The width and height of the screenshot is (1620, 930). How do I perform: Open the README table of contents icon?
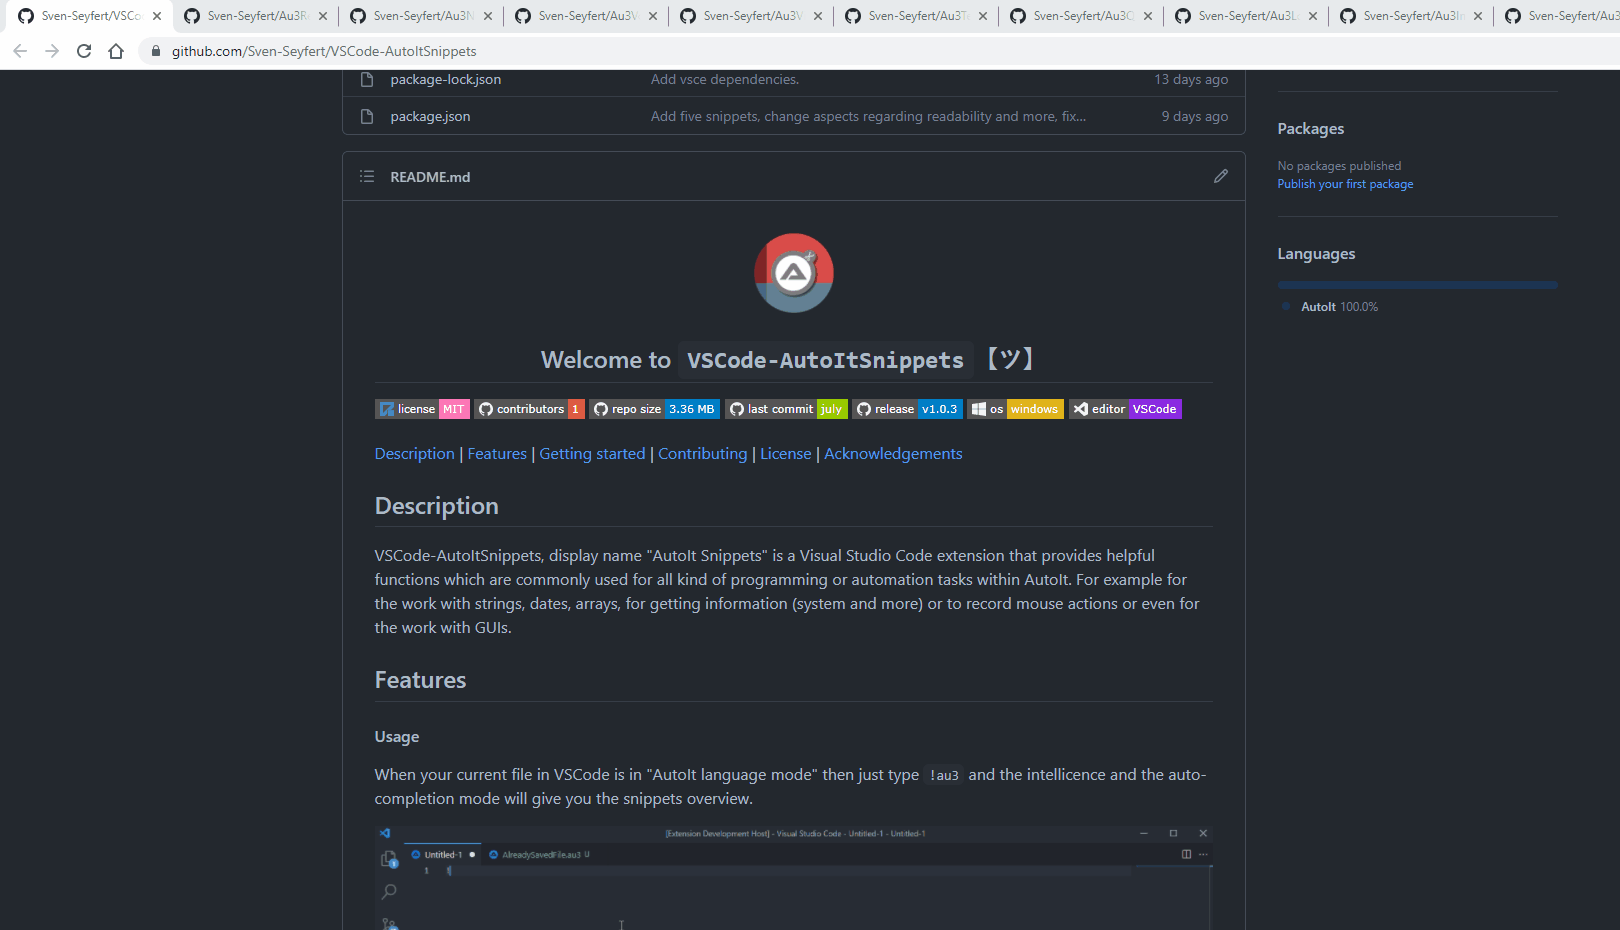coord(367,176)
